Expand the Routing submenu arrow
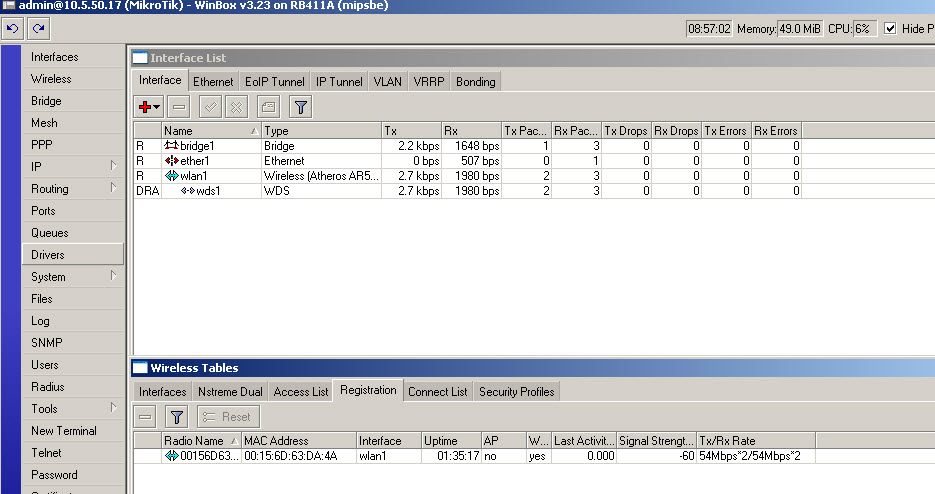Viewport: 935px width, 494px height. tap(113, 188)
